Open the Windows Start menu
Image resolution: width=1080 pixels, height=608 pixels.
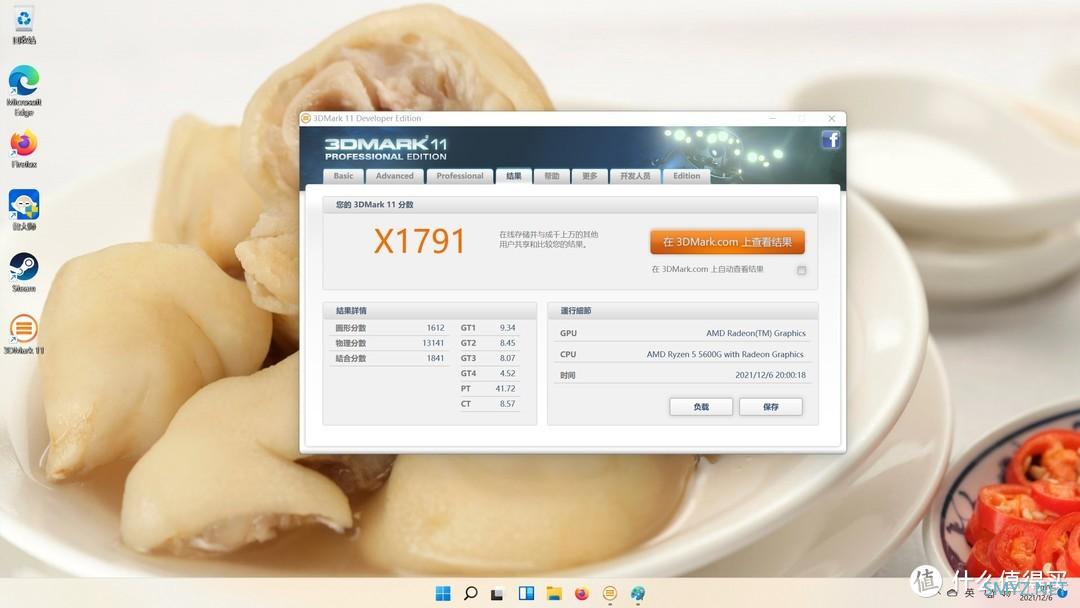point(443,593)
